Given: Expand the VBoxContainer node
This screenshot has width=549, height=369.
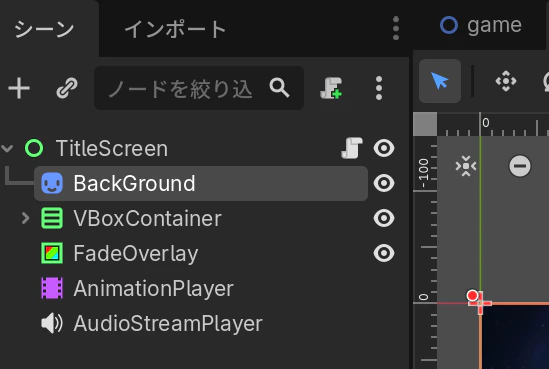Looking at the screenshot, I should pyautogui.click(x=25, y=218).
